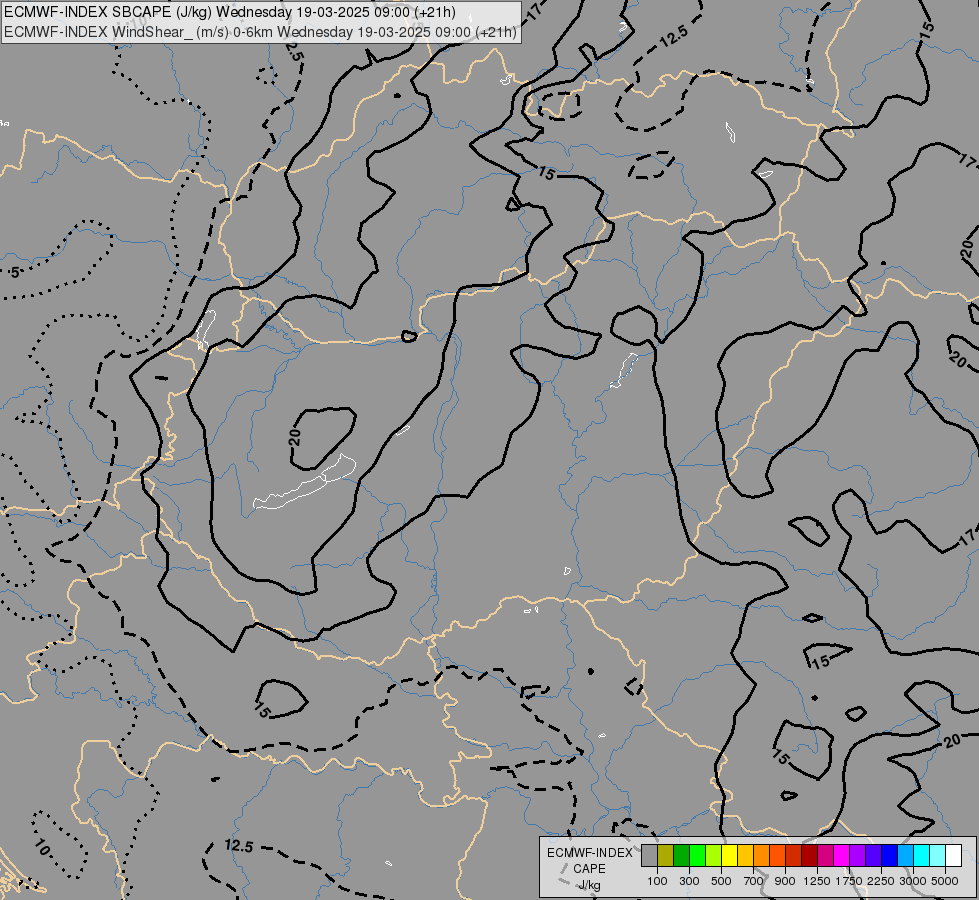Viewport: 979px width, 900px height.
Task: Pick the dark green legend swatch
Action: click(682, 855)
